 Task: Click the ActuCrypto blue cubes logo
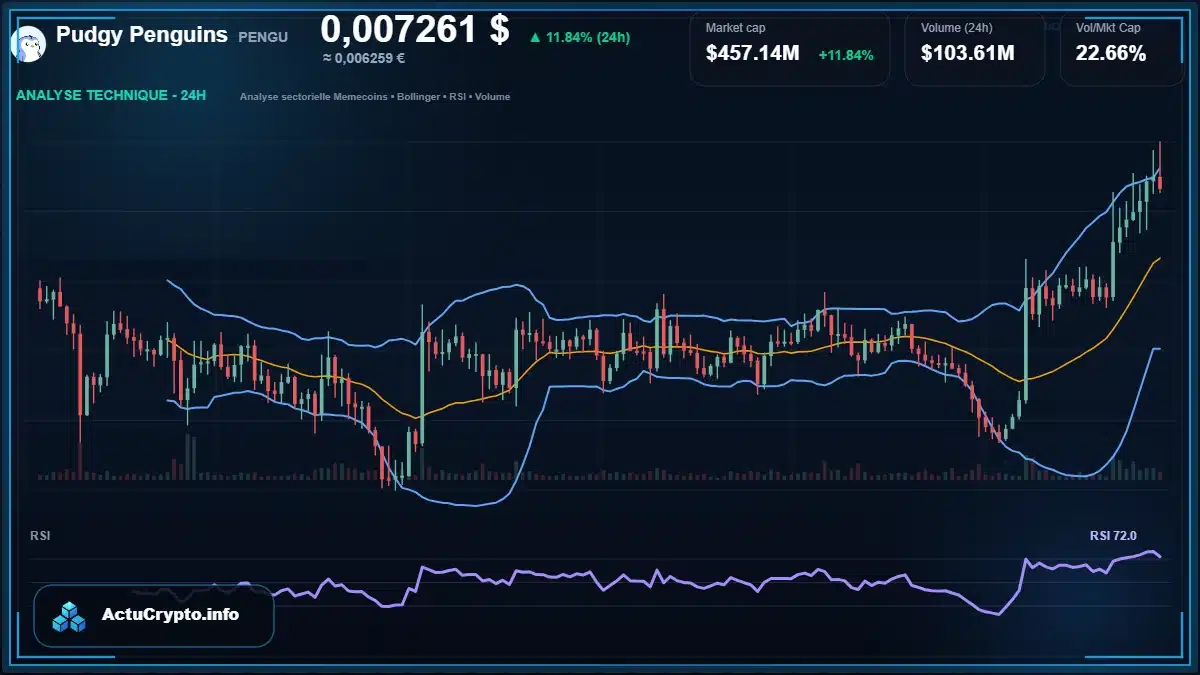click(x=70, y=616)
